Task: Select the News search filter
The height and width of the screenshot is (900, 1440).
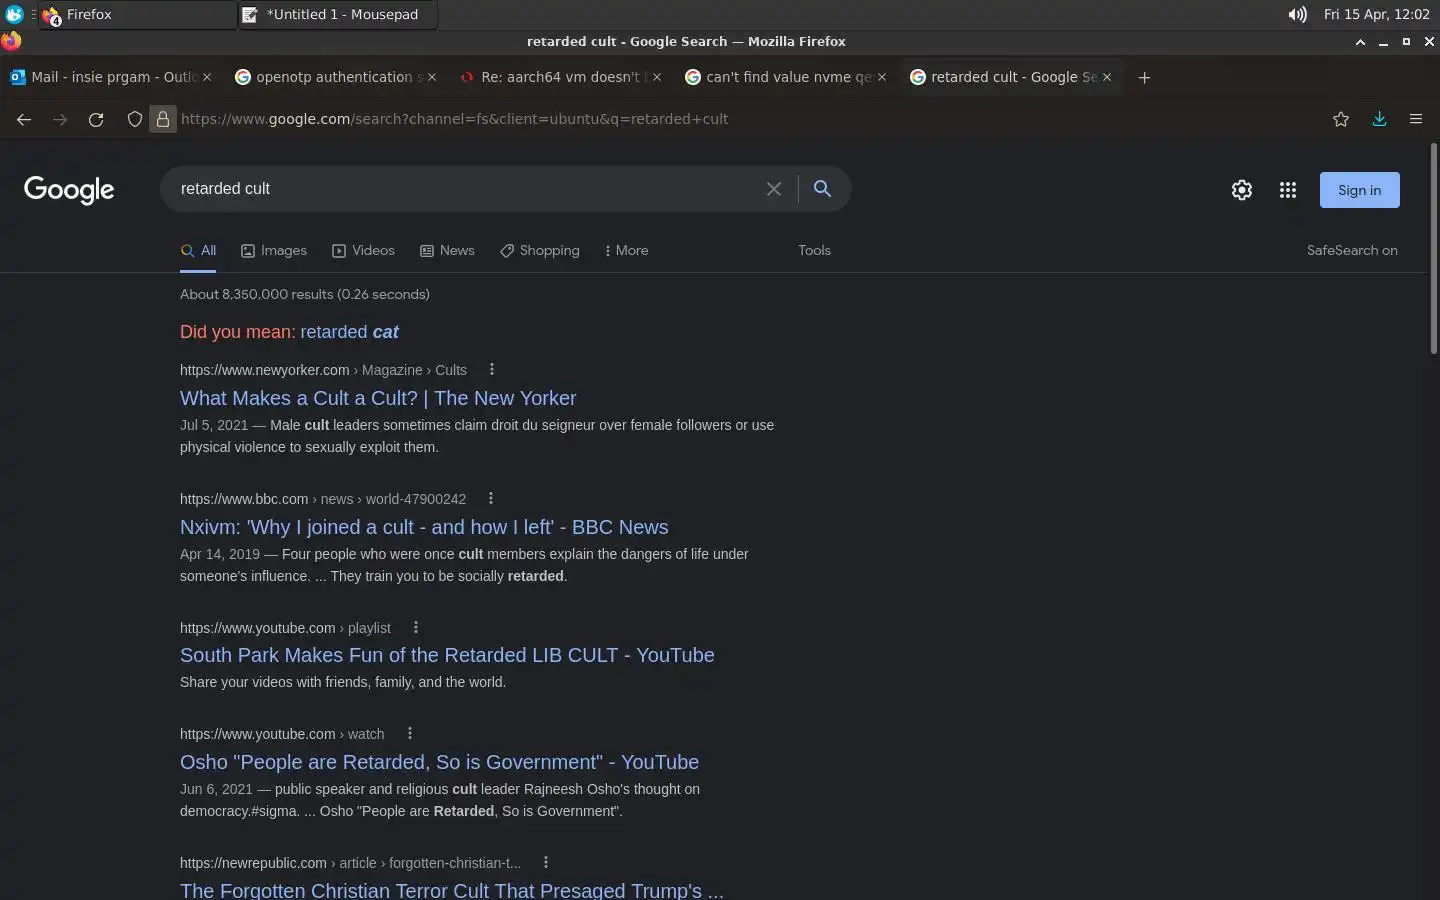Action: coord(447,251)
